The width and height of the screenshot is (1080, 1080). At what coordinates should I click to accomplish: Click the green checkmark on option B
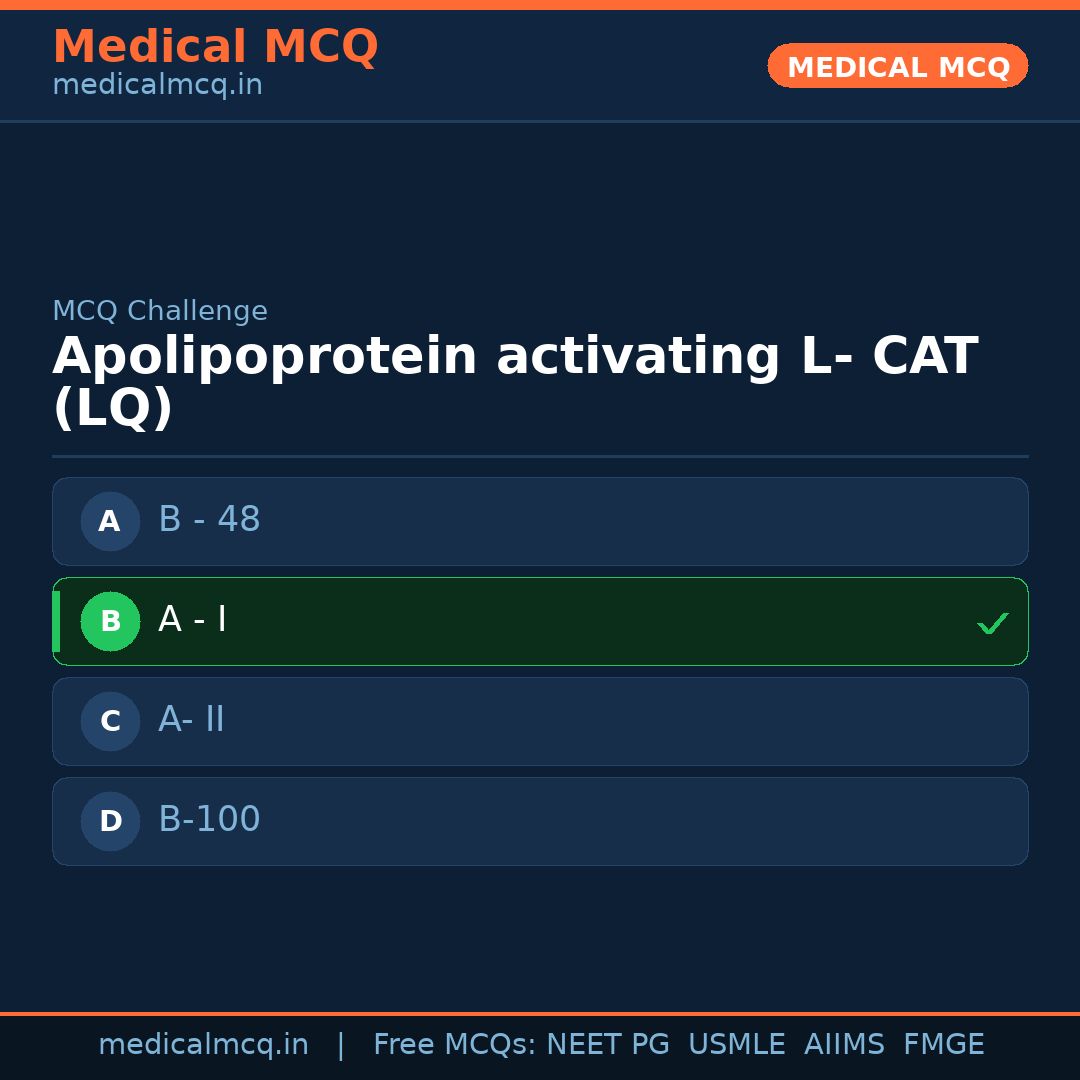pyautogui.click(x=992, y=623)
